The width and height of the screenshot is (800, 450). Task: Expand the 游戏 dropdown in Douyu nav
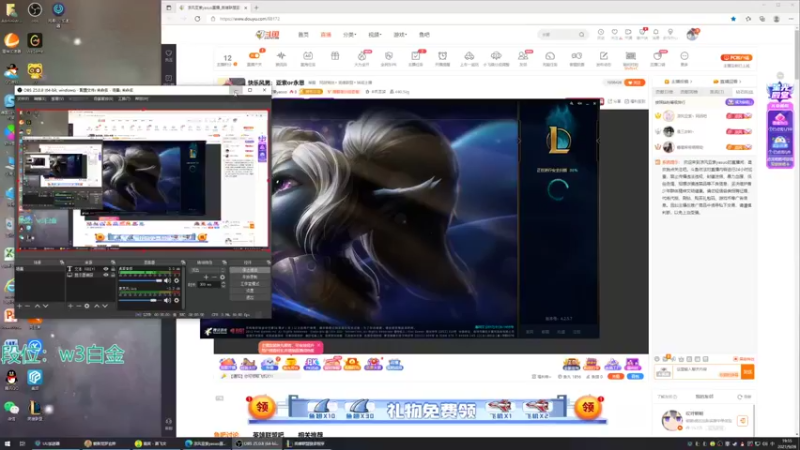pyautogui.click(x=400, y=35)
